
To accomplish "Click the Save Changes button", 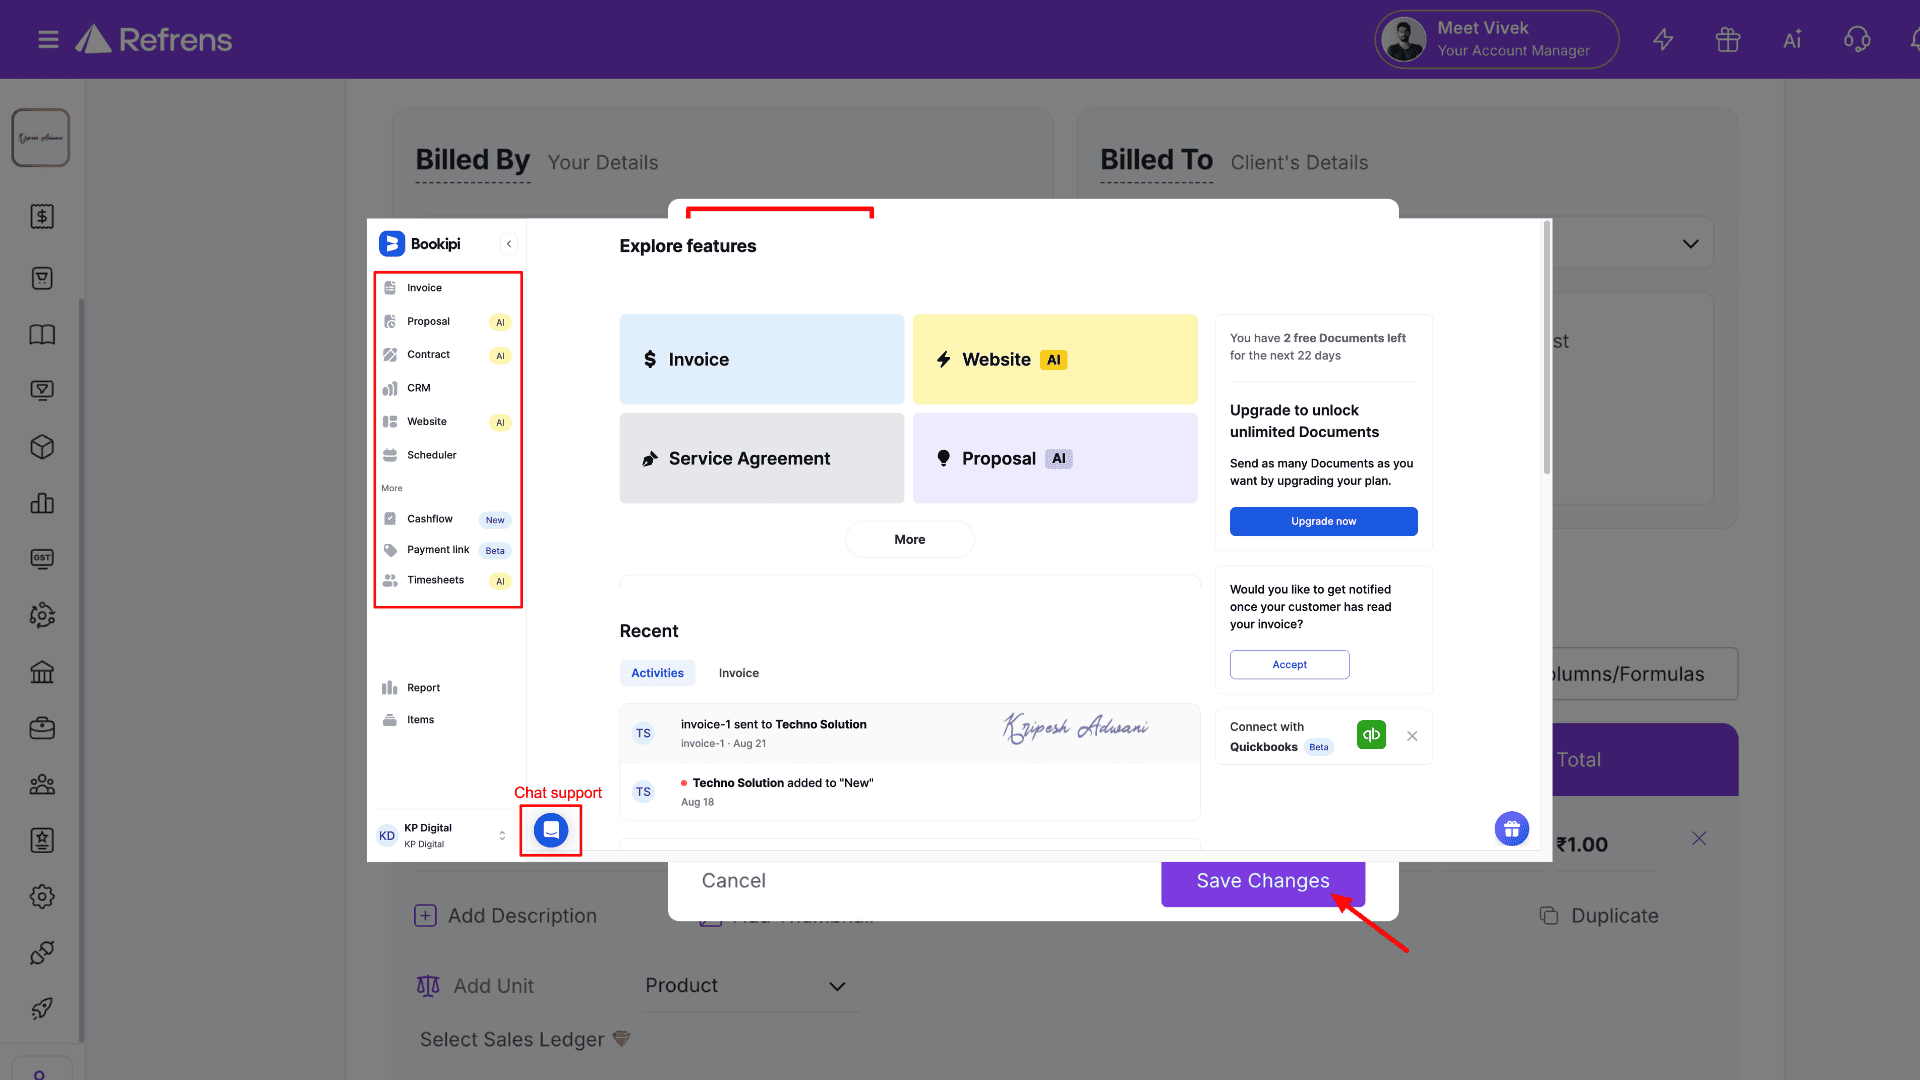I will tap(1262, 881).
